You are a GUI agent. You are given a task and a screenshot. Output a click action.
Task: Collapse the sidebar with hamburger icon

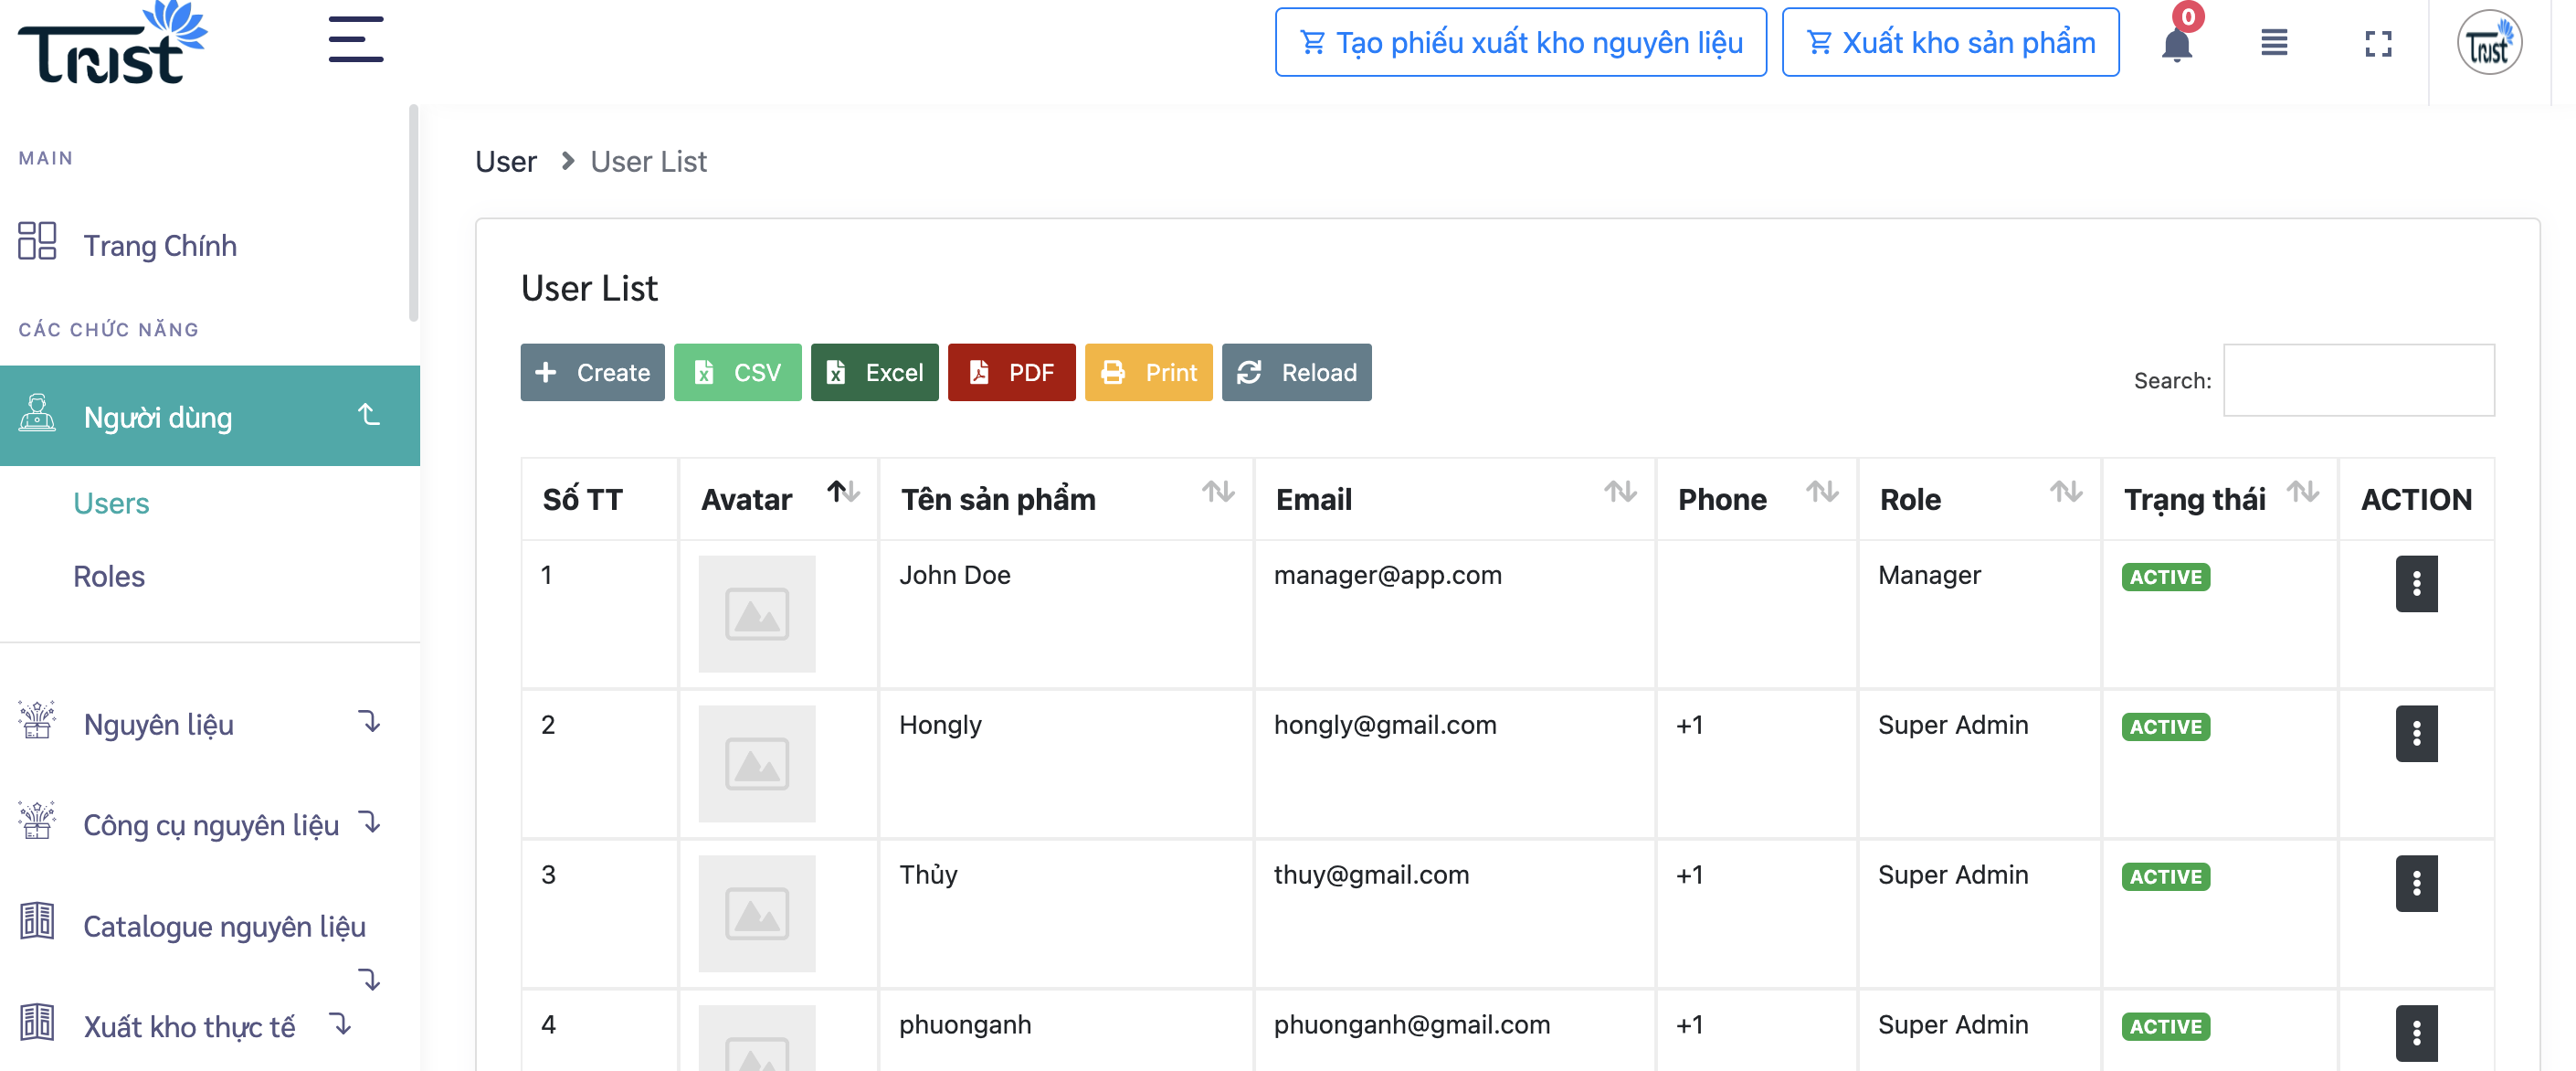[x=356, y=39]
